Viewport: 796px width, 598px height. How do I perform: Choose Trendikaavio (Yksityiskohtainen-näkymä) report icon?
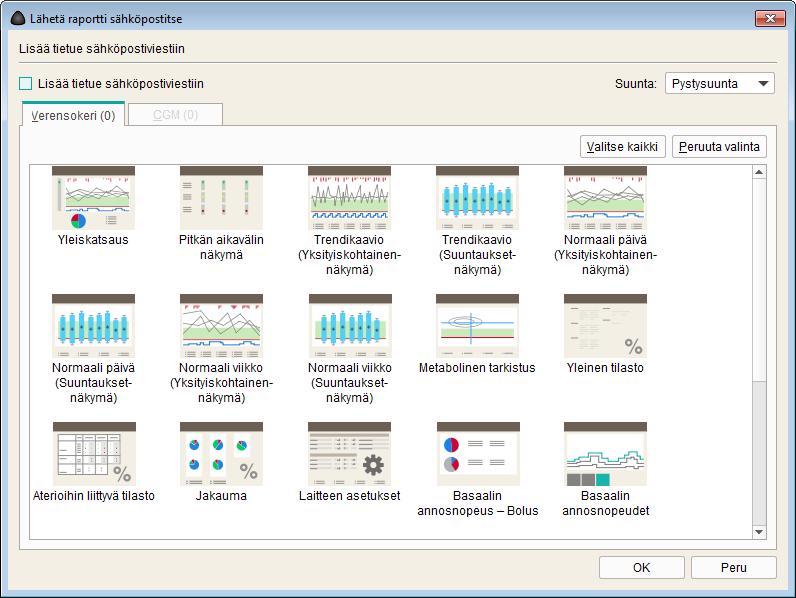[x=349, y=198]
